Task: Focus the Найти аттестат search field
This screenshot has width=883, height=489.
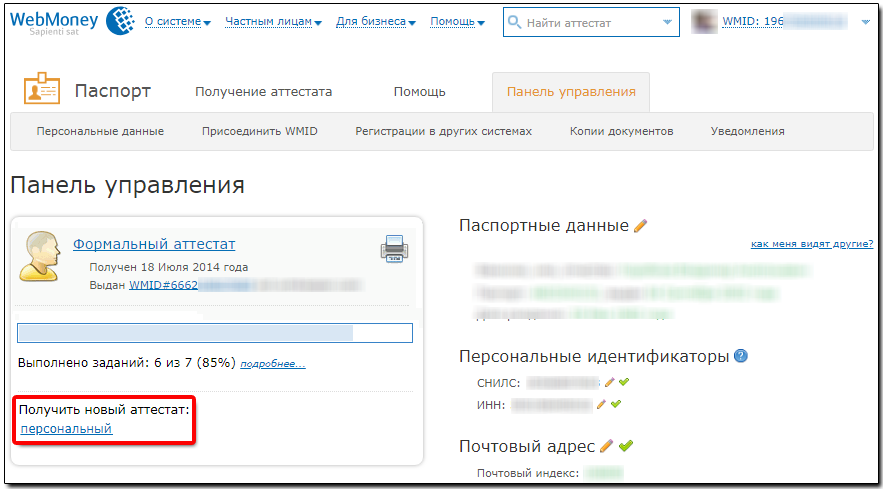Action: pyautogui.click(x=591, y=23)
